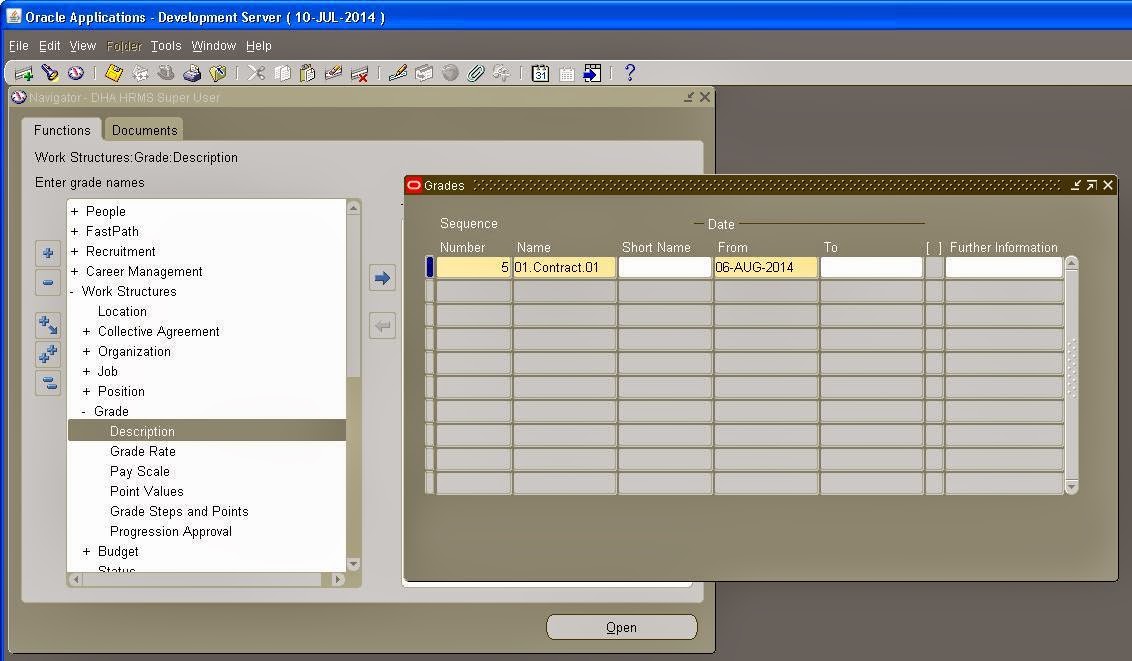Open the Tools menu

coord(166,45)
